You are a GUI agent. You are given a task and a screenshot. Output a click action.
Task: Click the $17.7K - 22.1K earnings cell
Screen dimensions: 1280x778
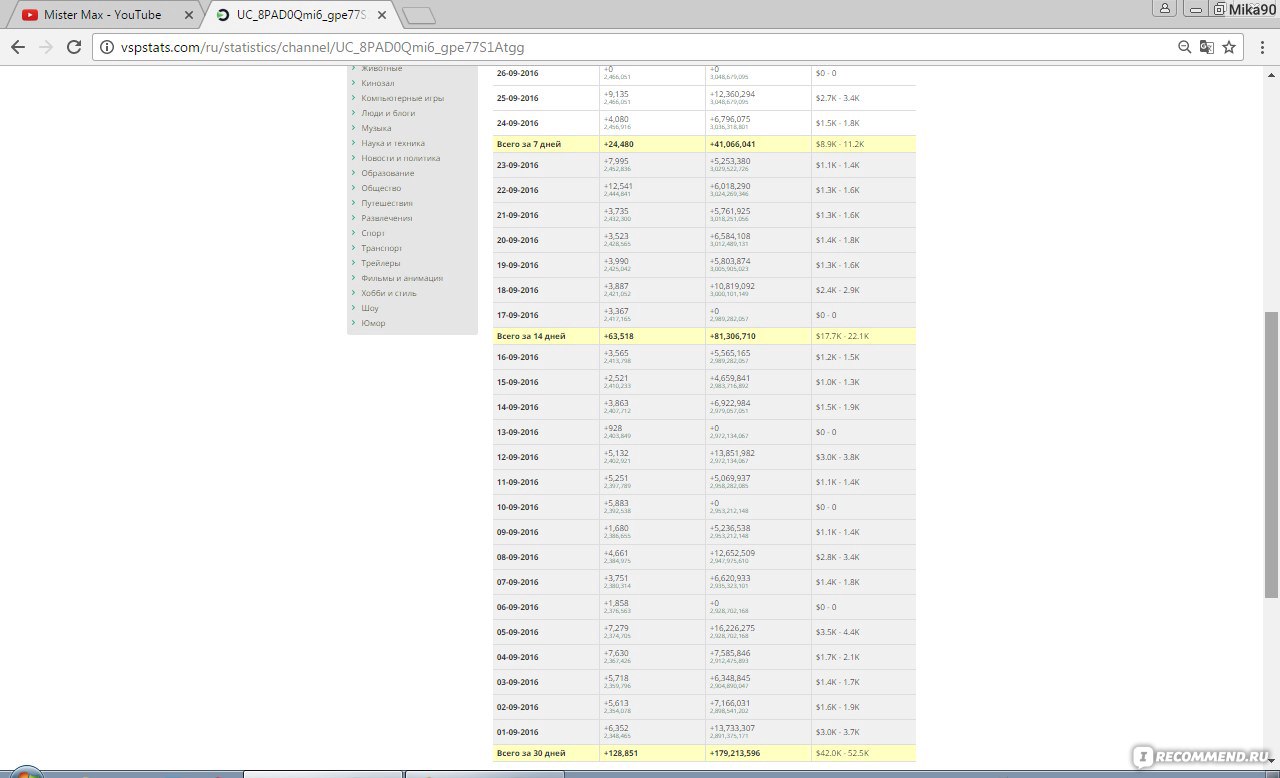click(842, 336)
